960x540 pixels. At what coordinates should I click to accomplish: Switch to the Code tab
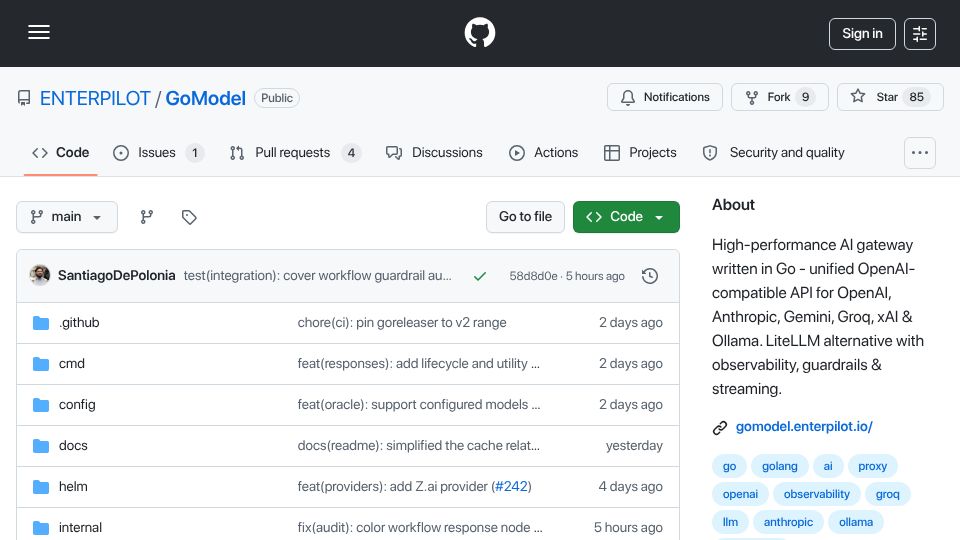pyautogui.click(x=61, y=152)
